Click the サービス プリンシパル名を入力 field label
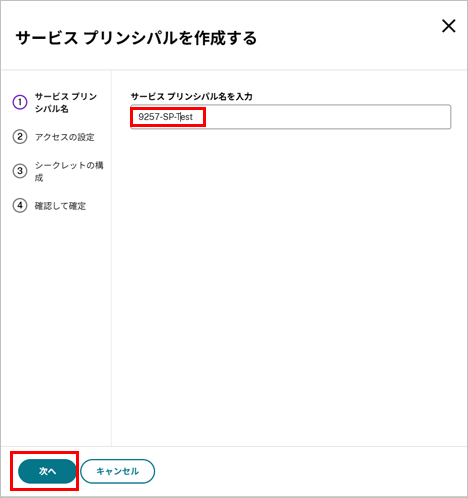468x498 pixels. tap(191, 97)
